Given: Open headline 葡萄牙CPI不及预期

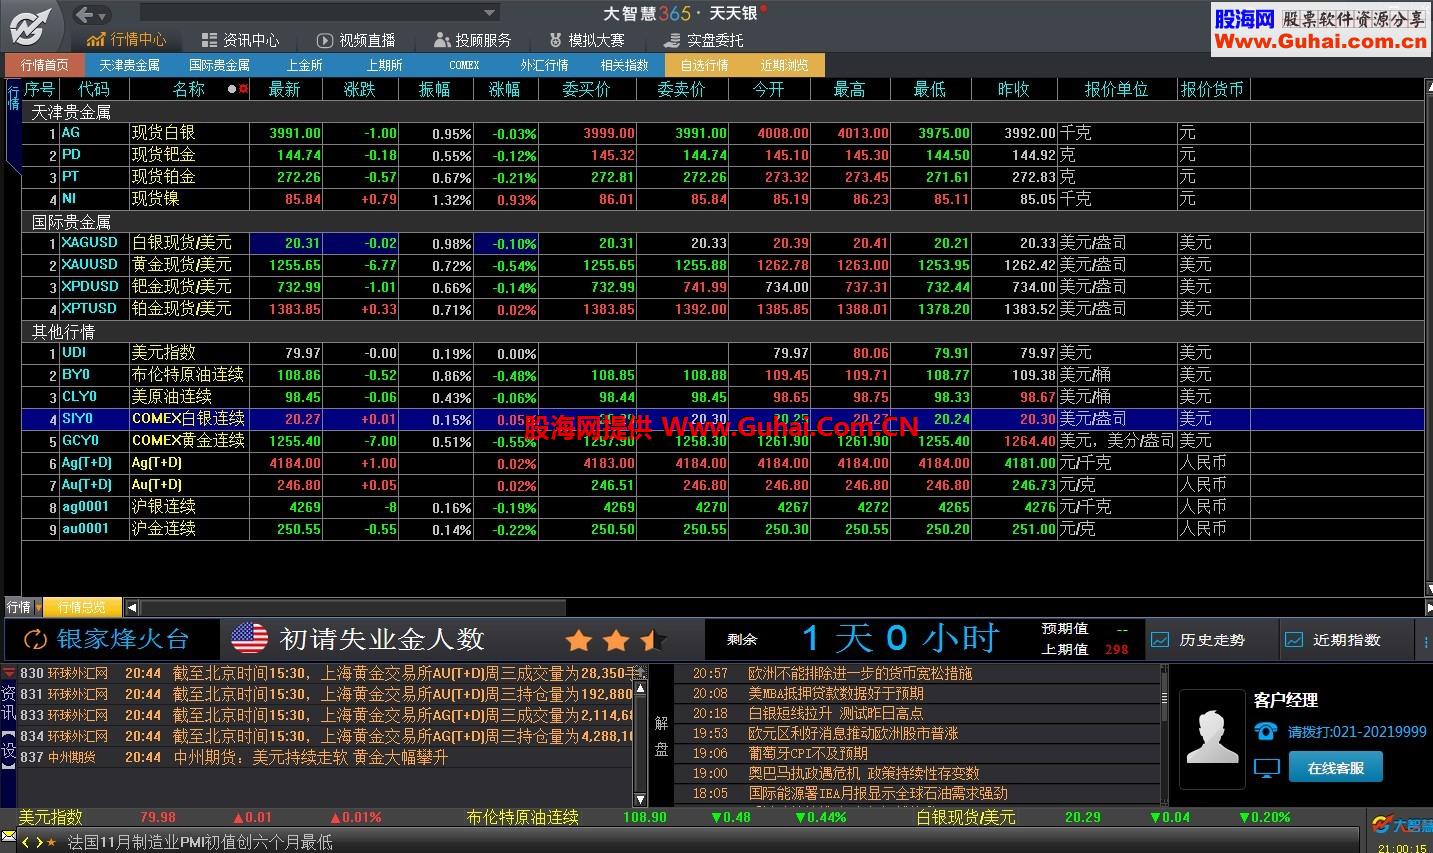Looking at the screenshot, I should (808, 753).
